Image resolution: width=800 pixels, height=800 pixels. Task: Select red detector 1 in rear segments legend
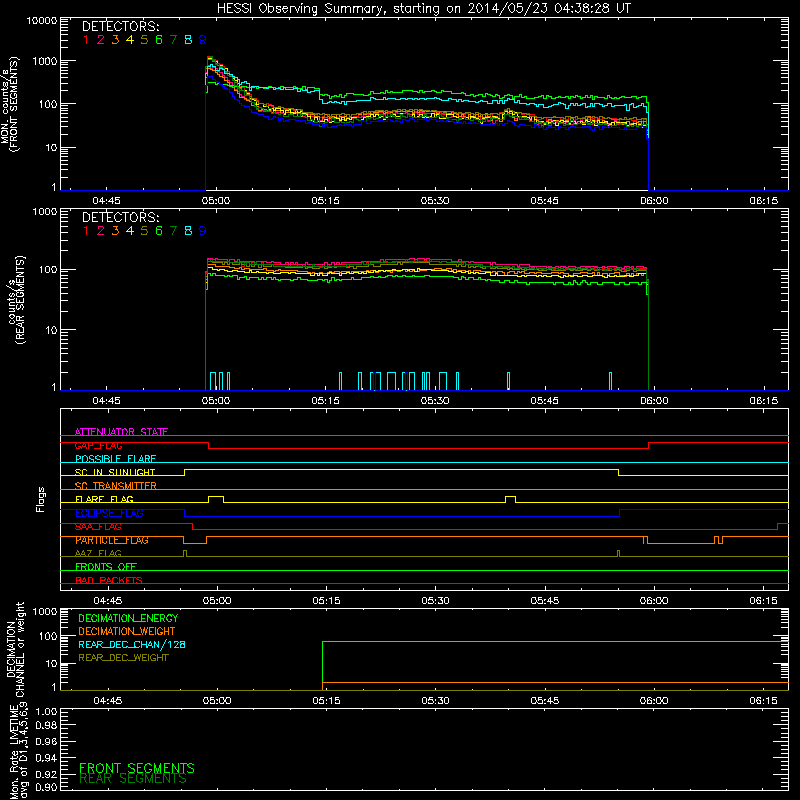click(x=86, y=231)
